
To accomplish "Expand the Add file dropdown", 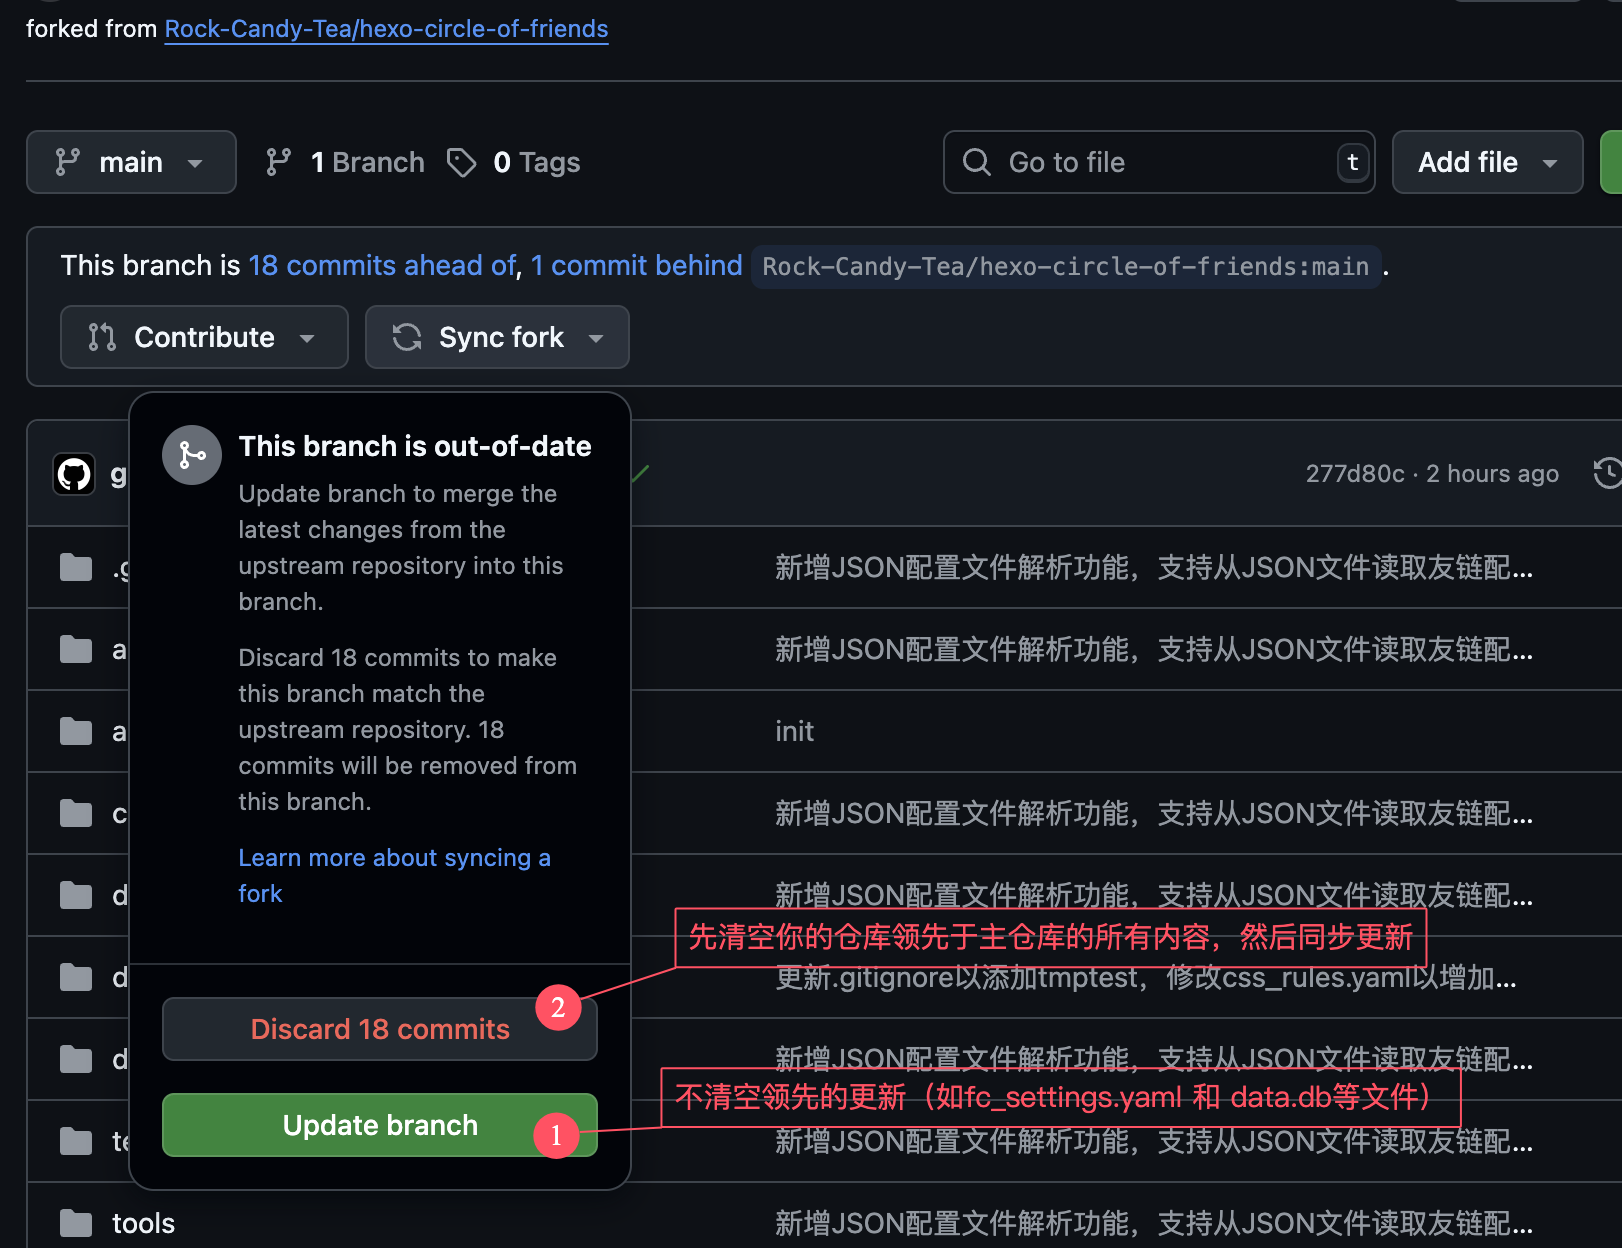I will coord(1487,162).
